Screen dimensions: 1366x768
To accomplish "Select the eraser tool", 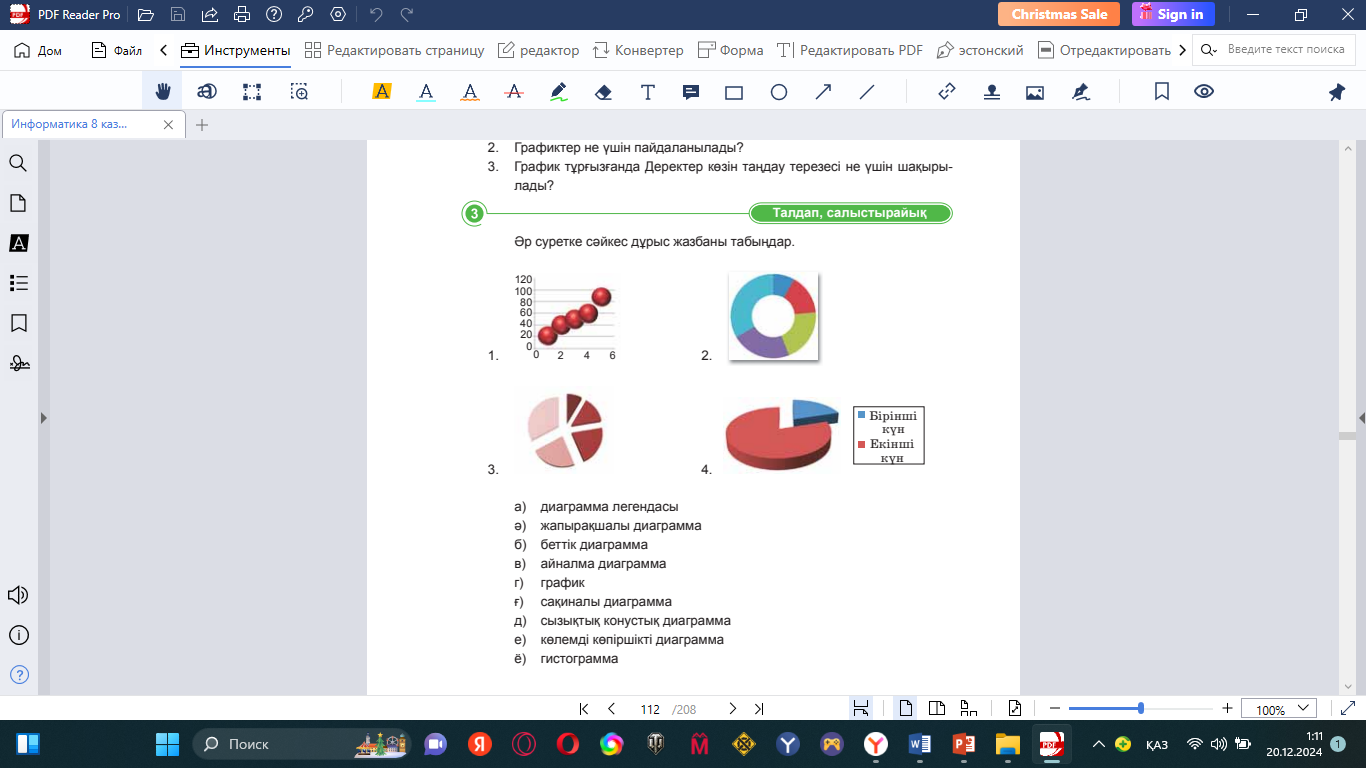I will click(603, 92).
